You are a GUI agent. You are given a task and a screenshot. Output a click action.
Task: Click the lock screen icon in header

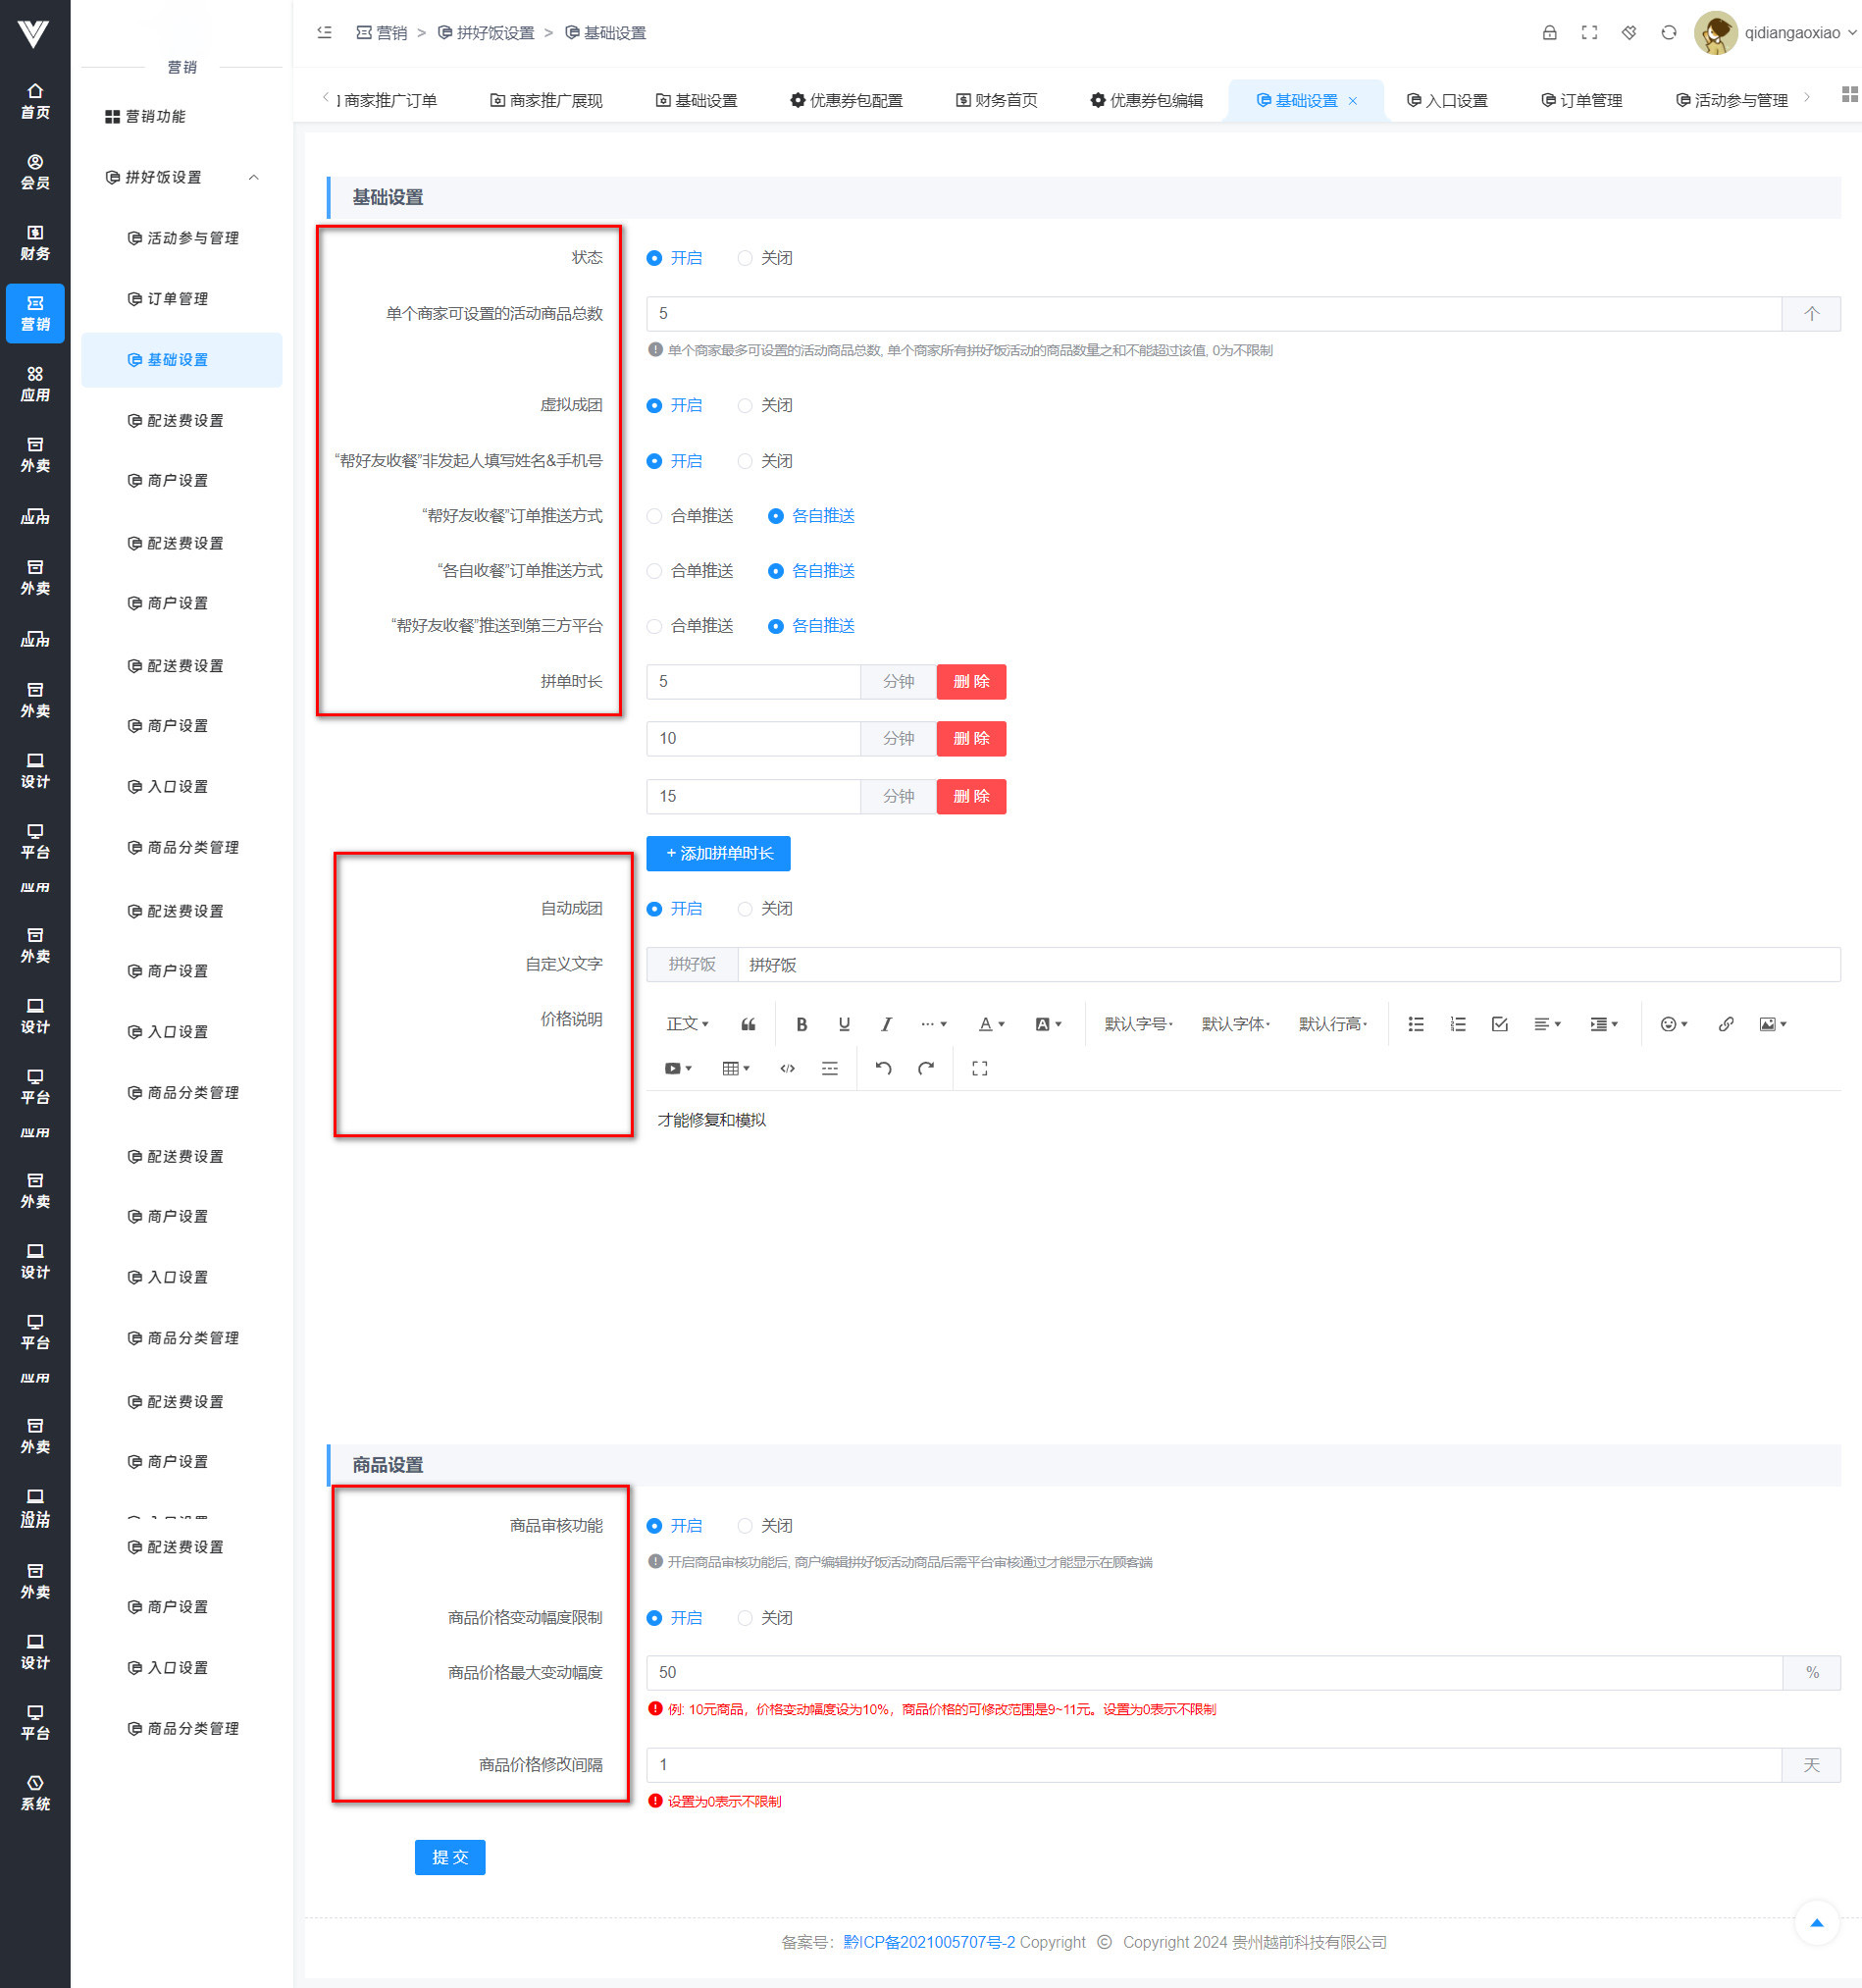(1549, 33)
